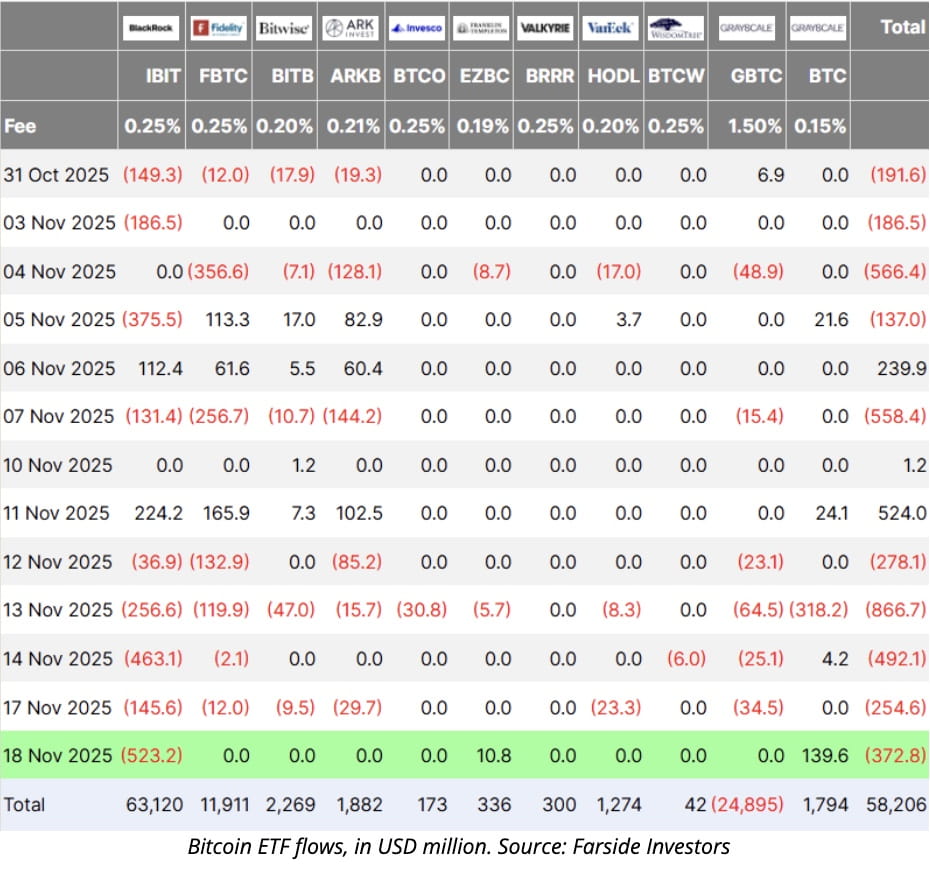Image resolution: width=930 pixels, height=874 pixels.
Task: Click the 31 Oct 2025 date cell
Action: [56, 175]
